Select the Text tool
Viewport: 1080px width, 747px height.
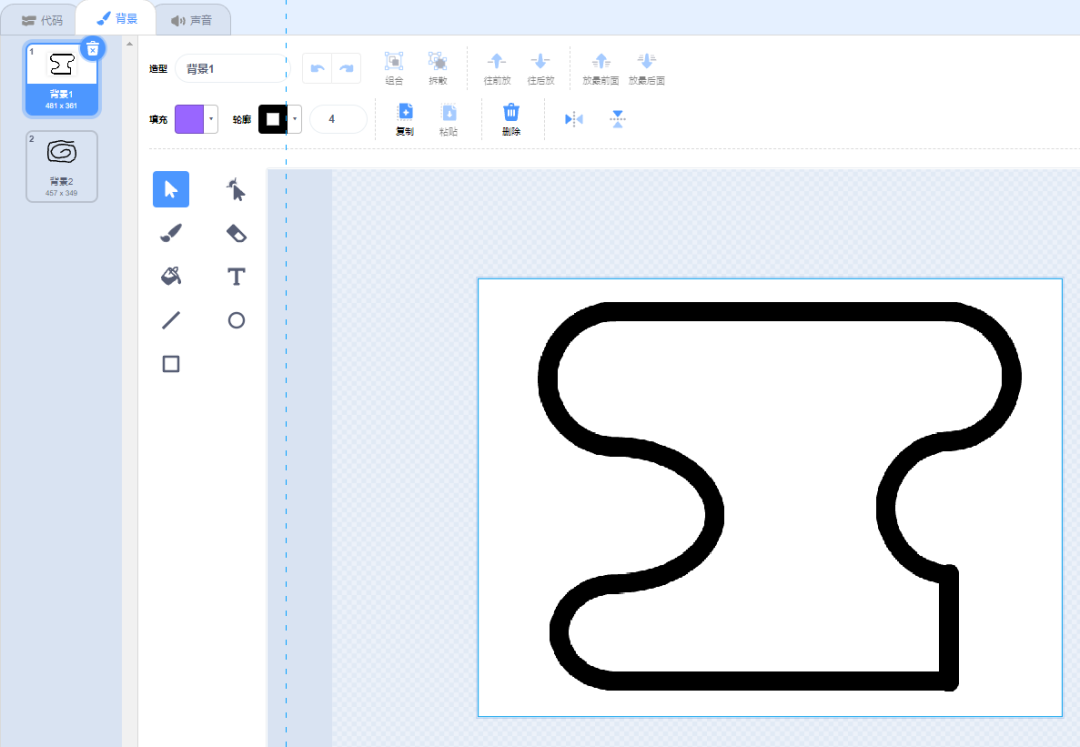pos(236,277)
